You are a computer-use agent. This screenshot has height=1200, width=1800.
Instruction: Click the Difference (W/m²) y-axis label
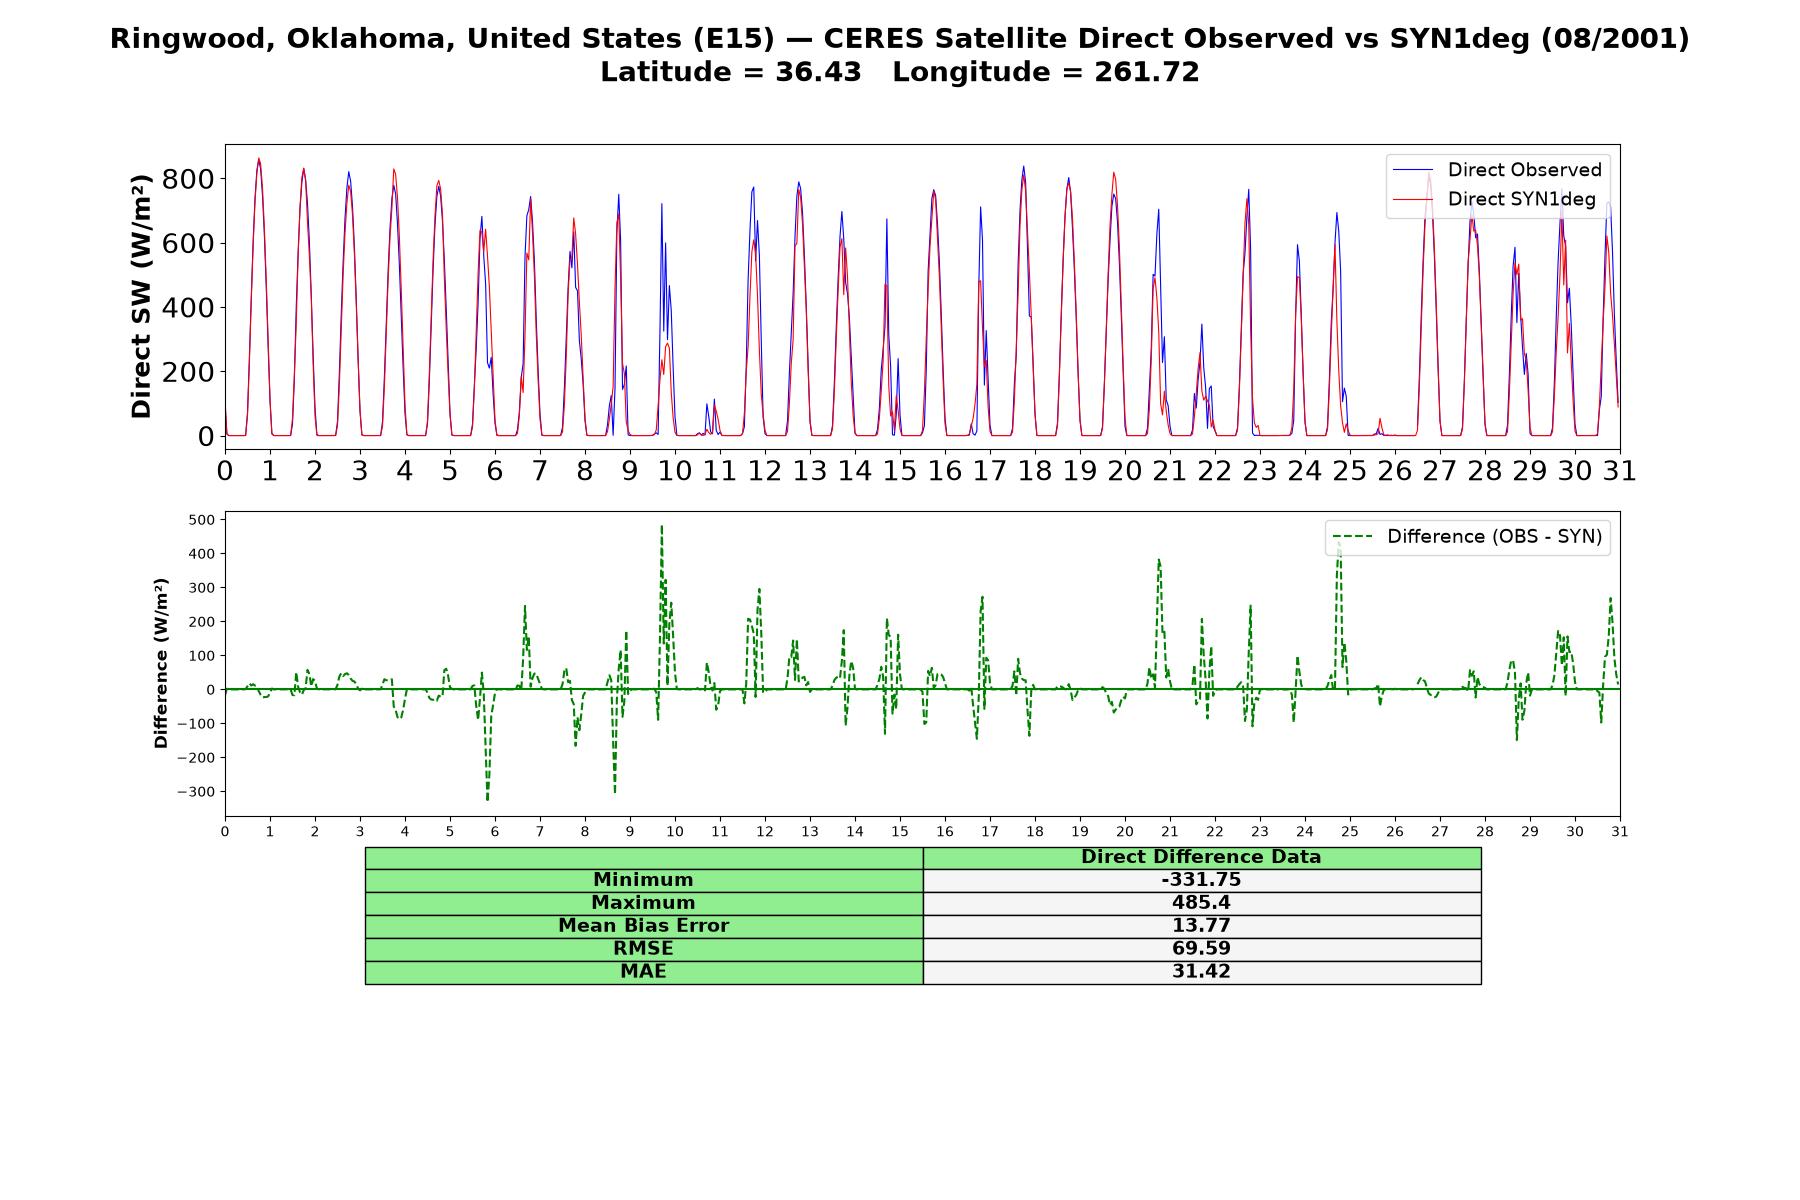[161, 663]
